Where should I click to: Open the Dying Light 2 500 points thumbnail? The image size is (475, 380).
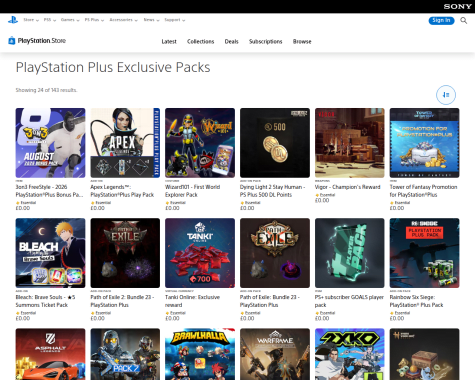(275, 143)
